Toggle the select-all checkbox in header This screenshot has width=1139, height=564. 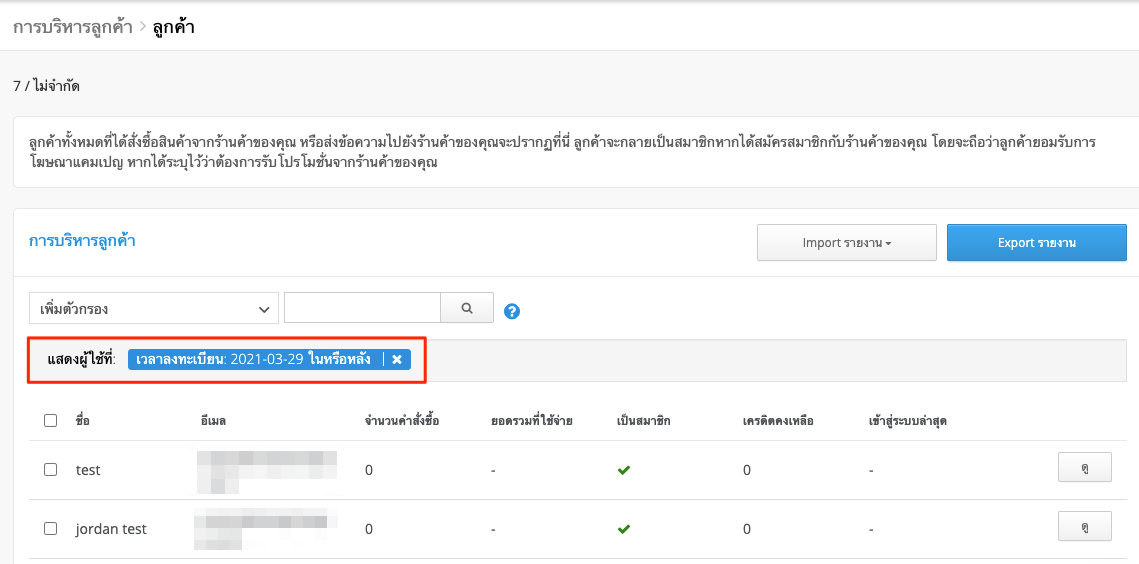tap(50, 420)
